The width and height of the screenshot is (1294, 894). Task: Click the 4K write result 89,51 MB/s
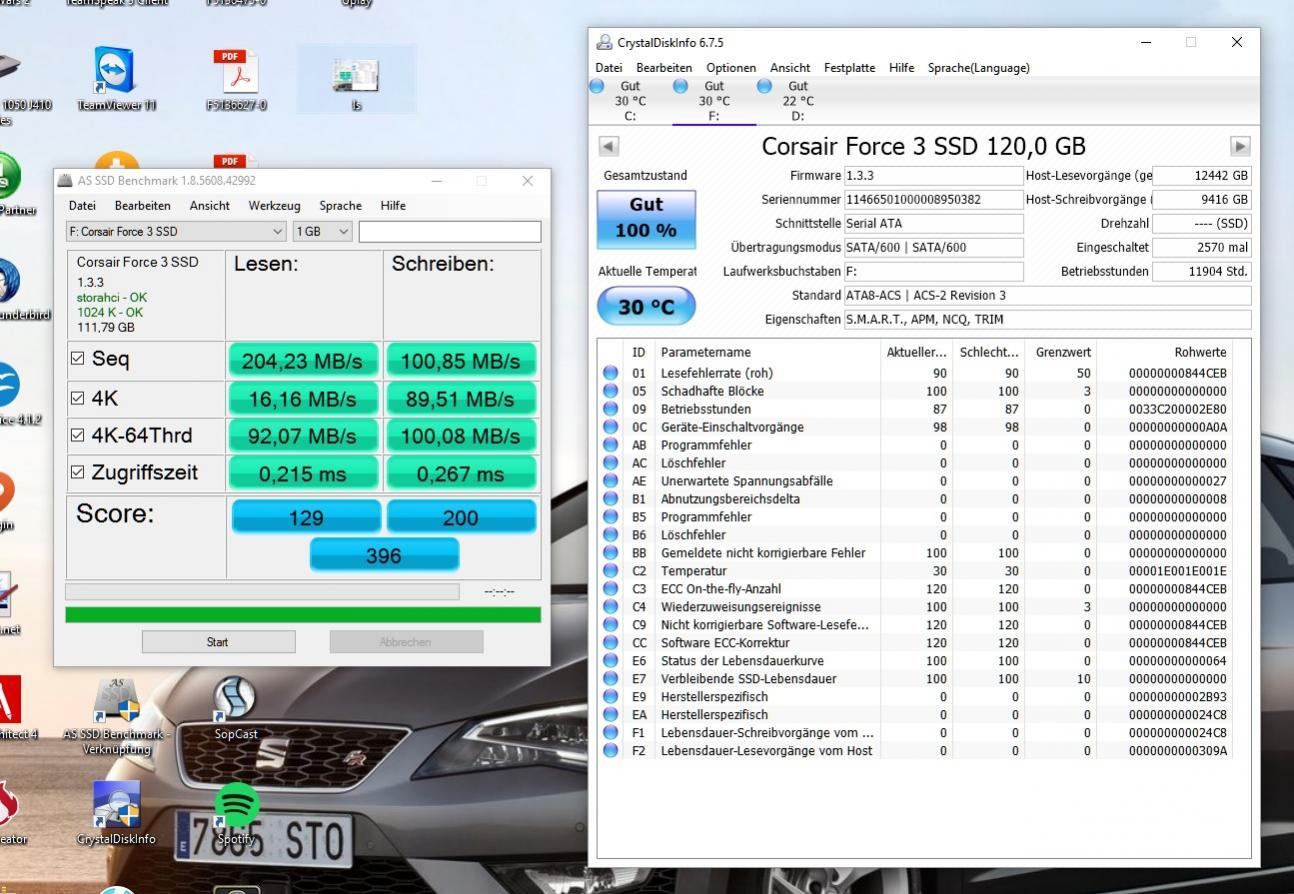tap(460, 399)
